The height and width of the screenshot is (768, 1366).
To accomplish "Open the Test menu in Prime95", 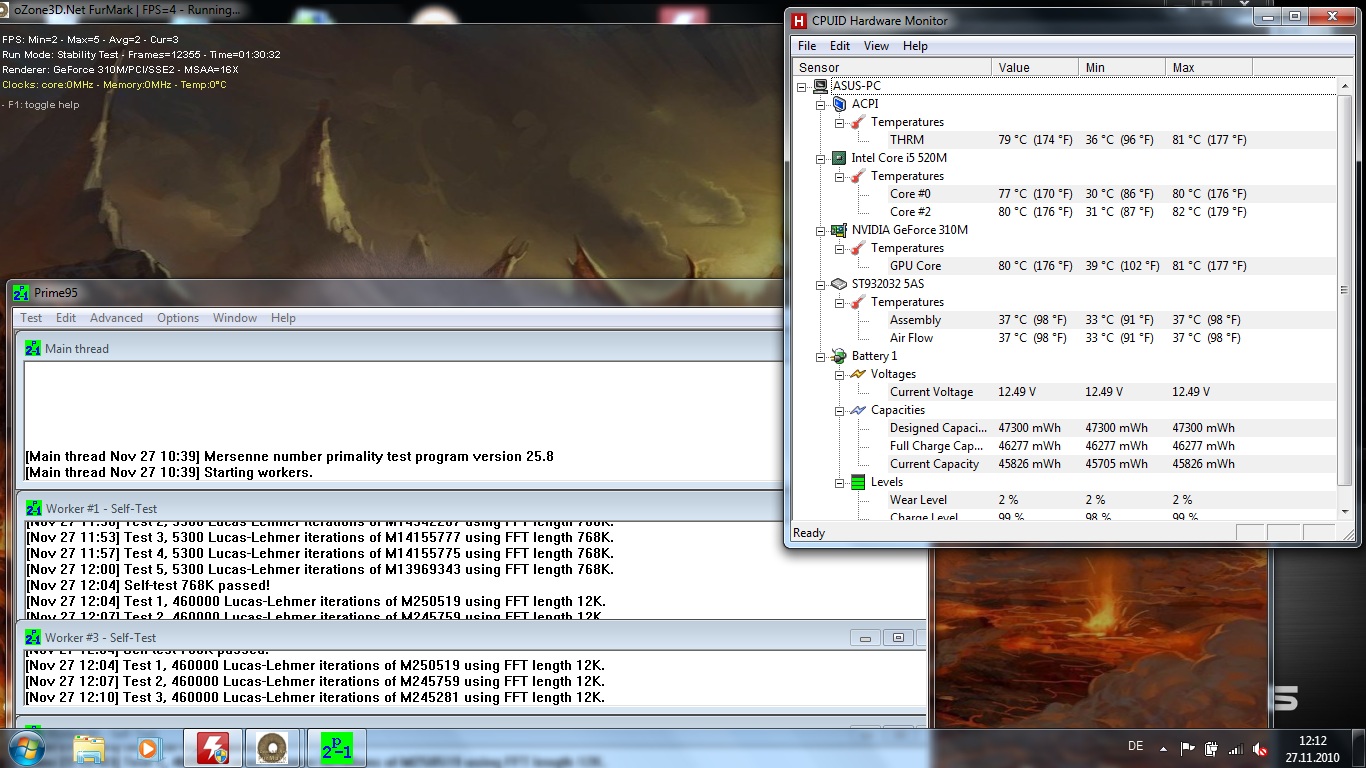I will 32,318.
